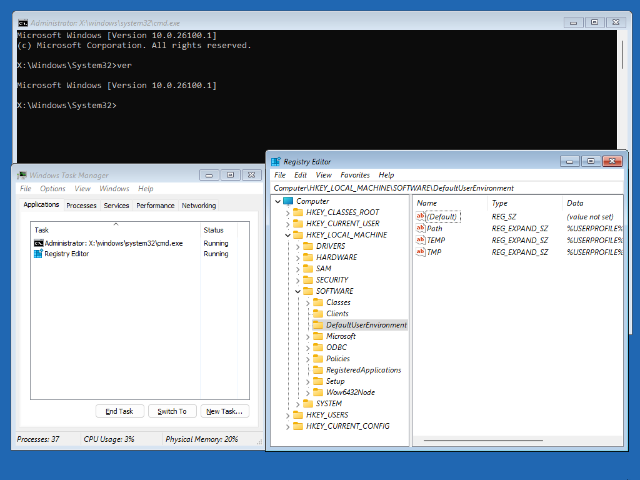The width and height of the screenshot is (640, 480).
Task: Click the Classes folder icon
Action: tap(318, 302)
